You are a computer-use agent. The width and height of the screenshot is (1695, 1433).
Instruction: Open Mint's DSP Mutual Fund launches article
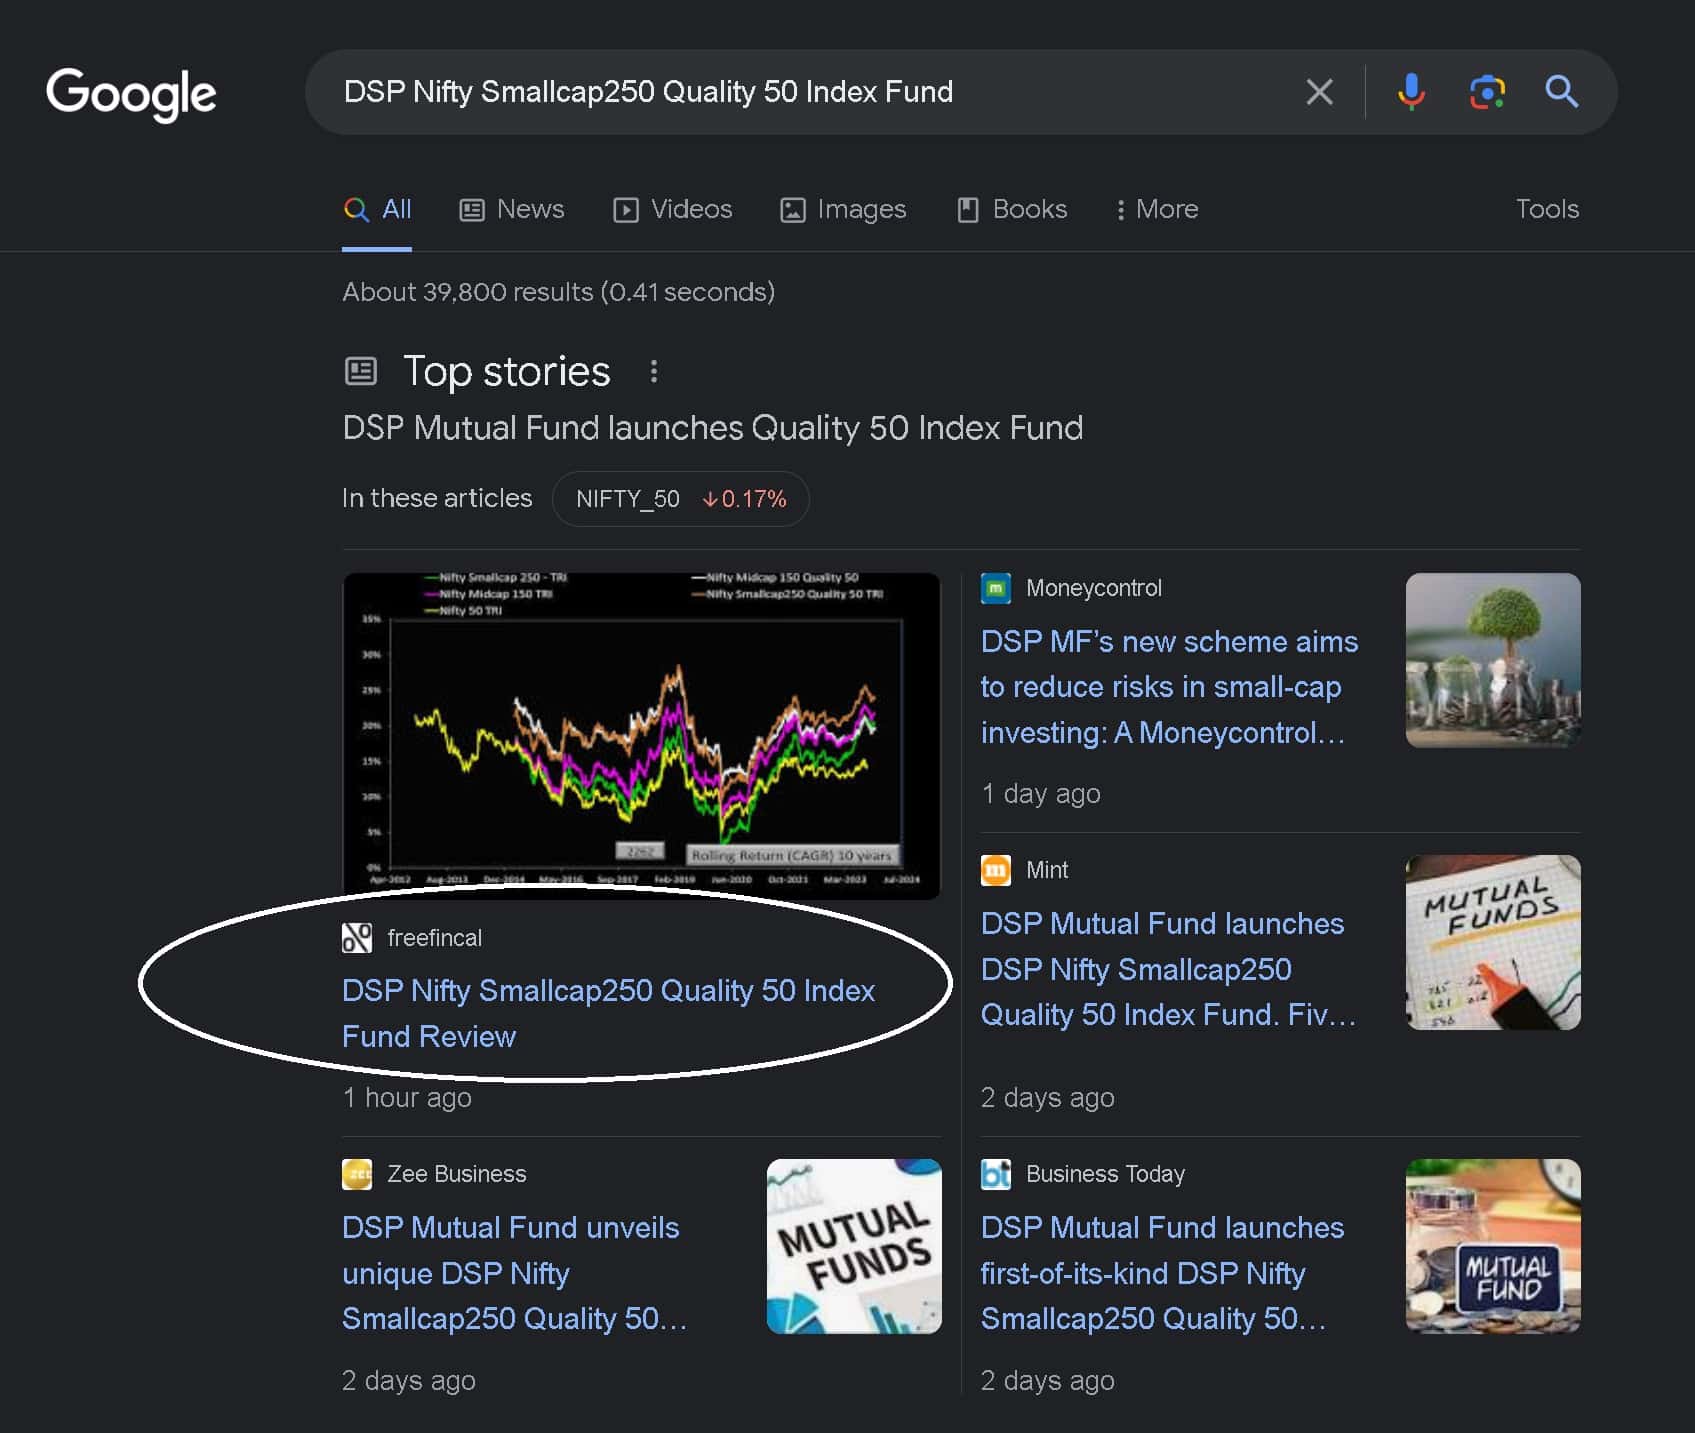[1168, 969]
